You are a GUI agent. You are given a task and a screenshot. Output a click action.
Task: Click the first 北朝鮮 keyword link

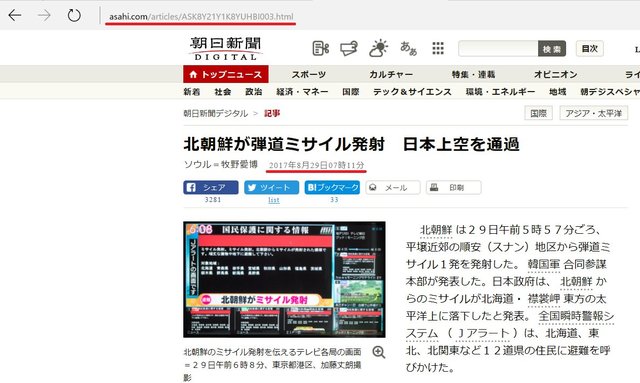[x=436, y=230]
